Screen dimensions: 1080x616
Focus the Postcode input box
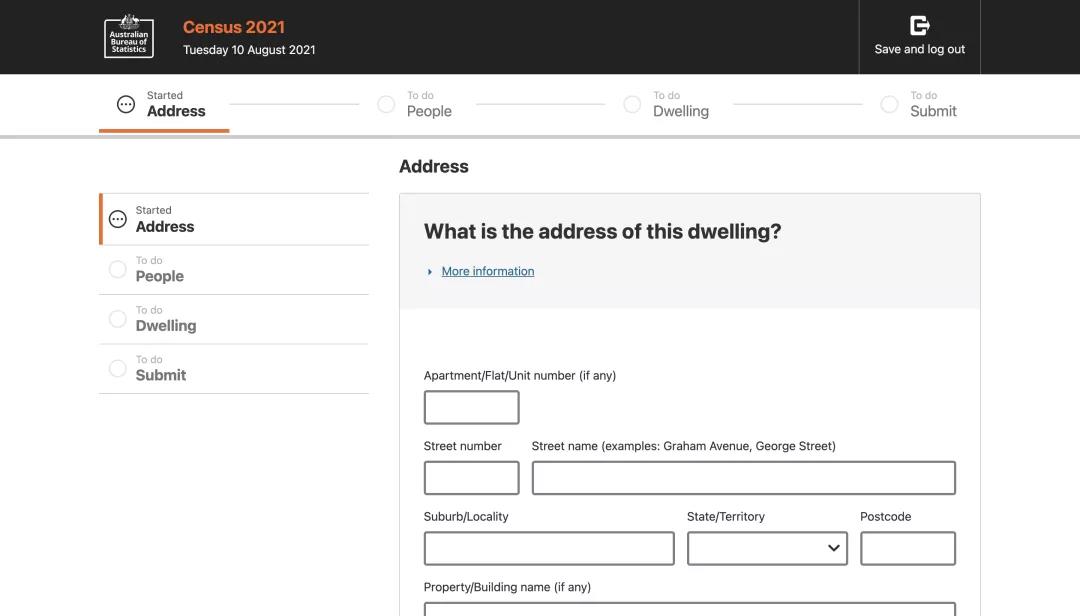pos(907,548)
